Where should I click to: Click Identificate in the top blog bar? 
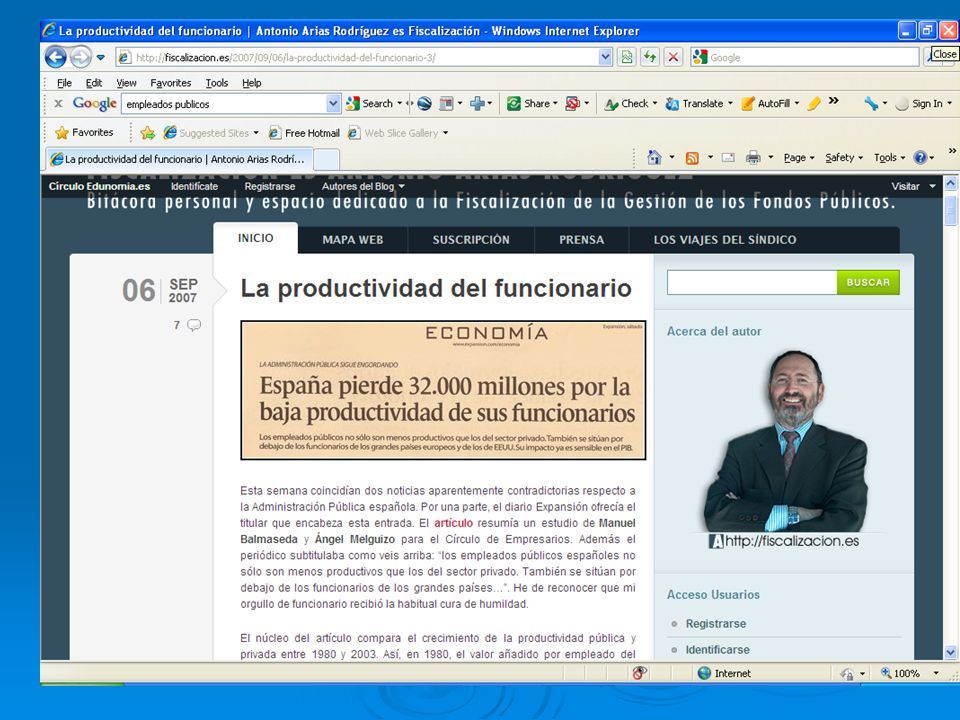click(x=194, y=186)
